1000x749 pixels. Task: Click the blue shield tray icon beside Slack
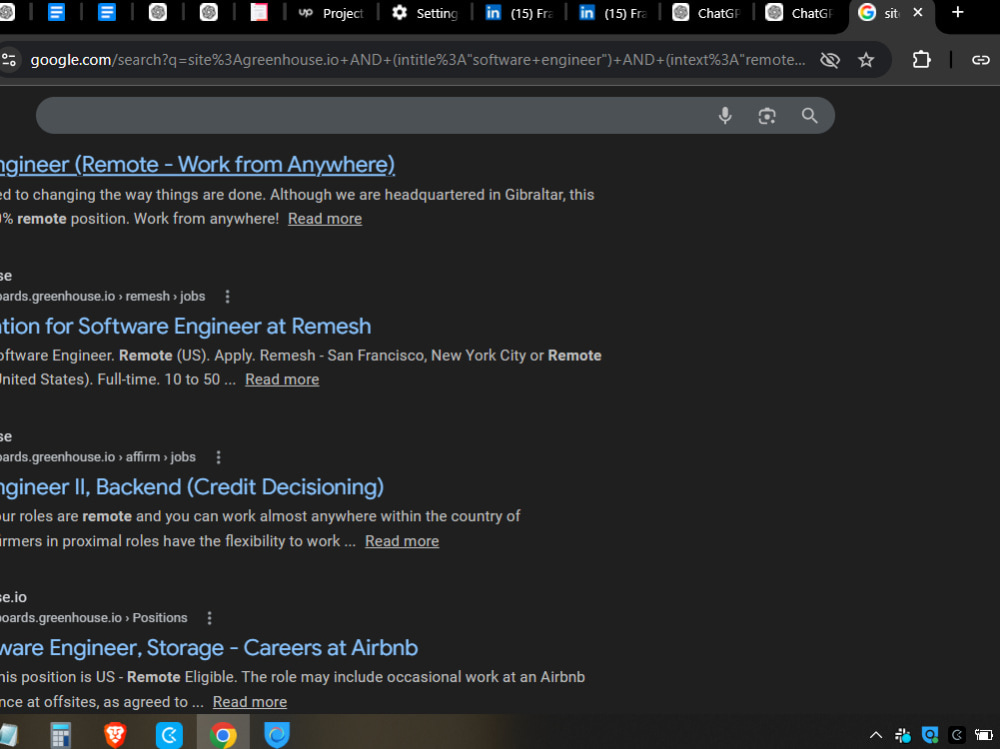coord(930,736)
